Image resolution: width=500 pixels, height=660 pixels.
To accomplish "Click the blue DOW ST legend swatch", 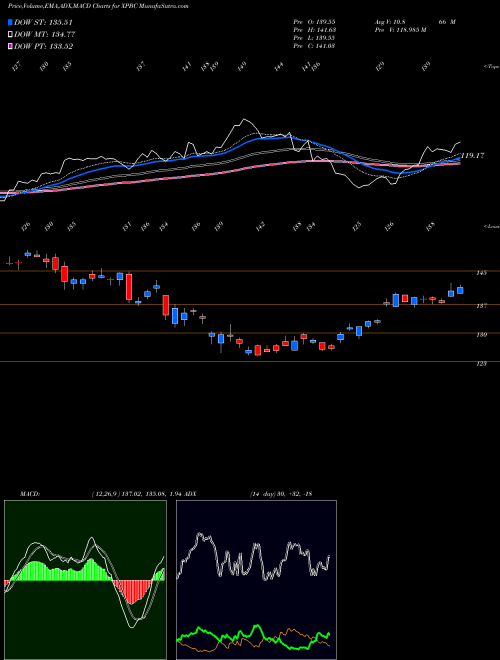I will 11,22.
